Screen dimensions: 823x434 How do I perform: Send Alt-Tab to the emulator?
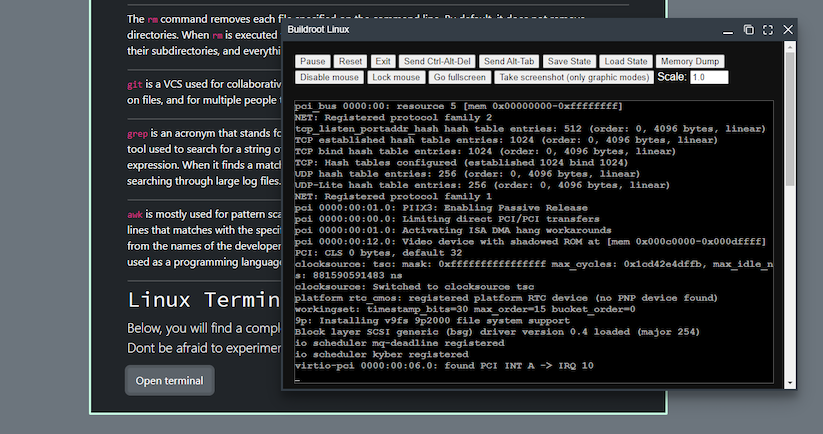[x=509, y=61]
